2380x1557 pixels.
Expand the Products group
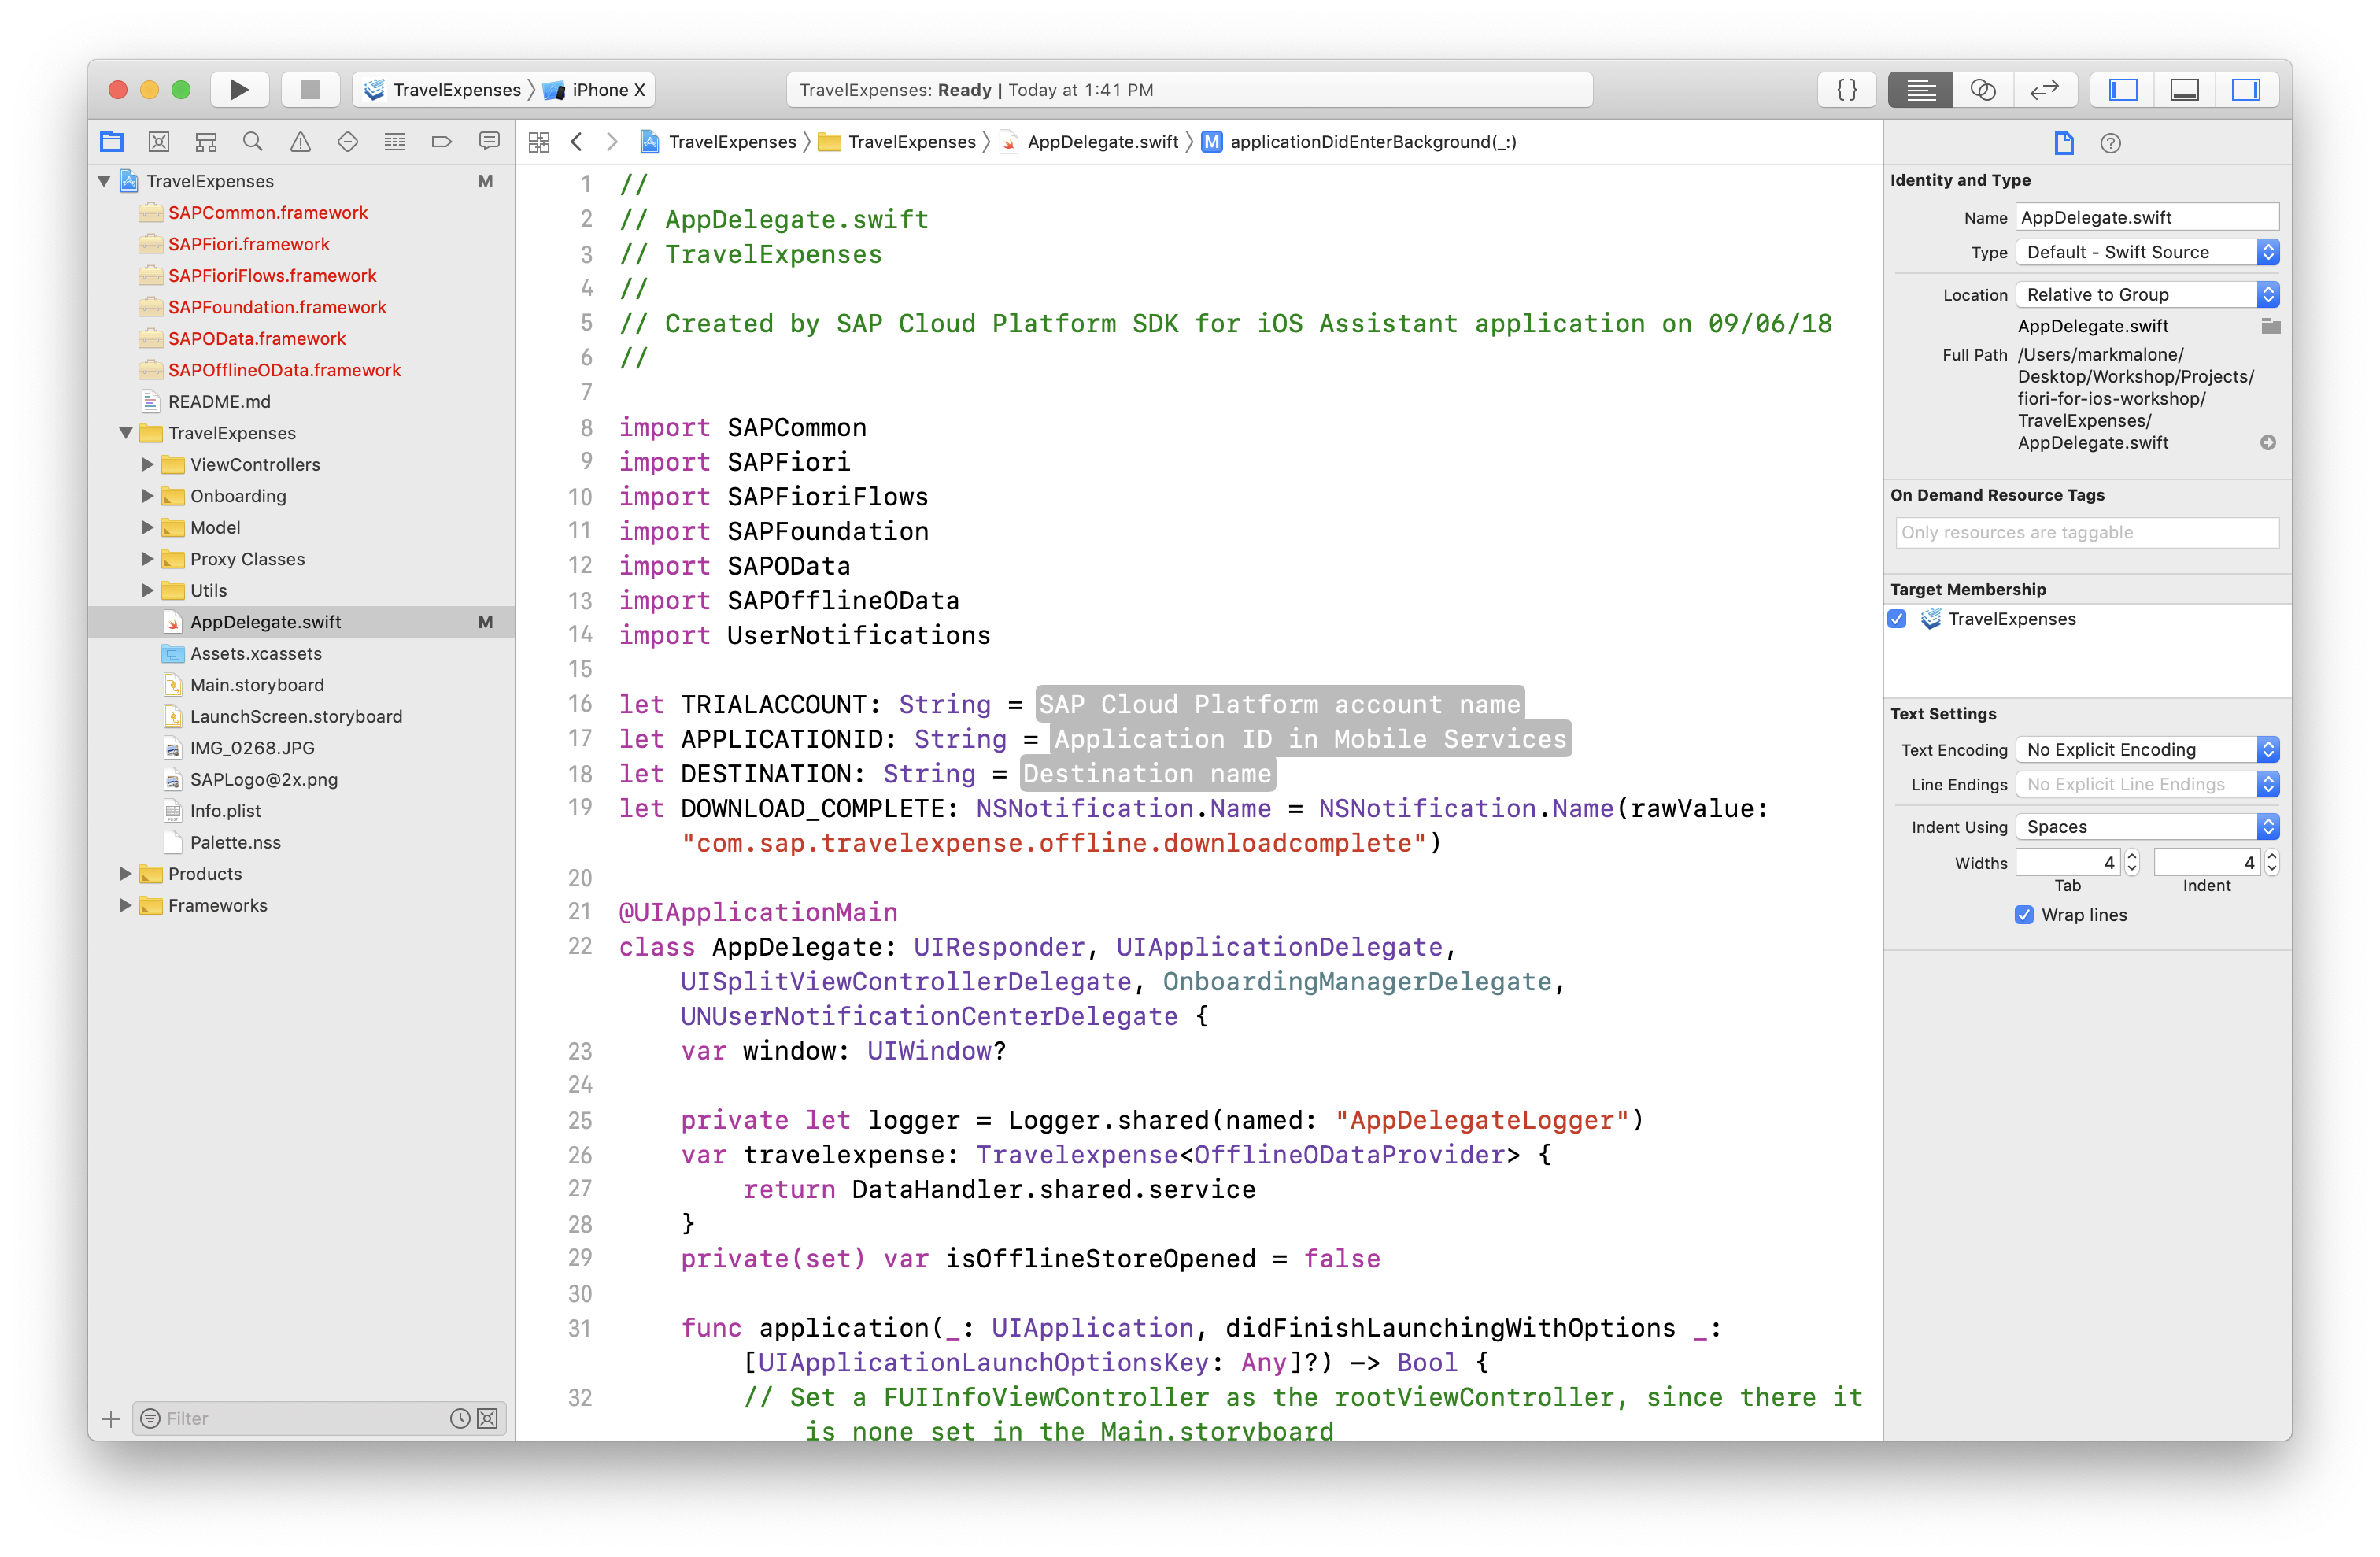[126, 874]
